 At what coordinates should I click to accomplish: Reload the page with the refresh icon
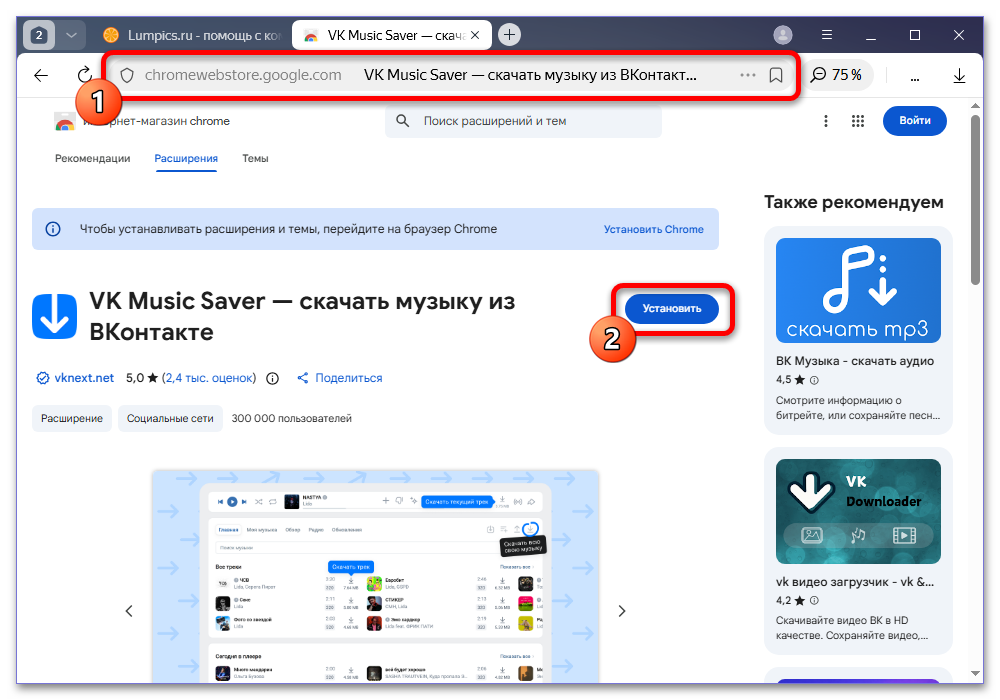(85, 75)
